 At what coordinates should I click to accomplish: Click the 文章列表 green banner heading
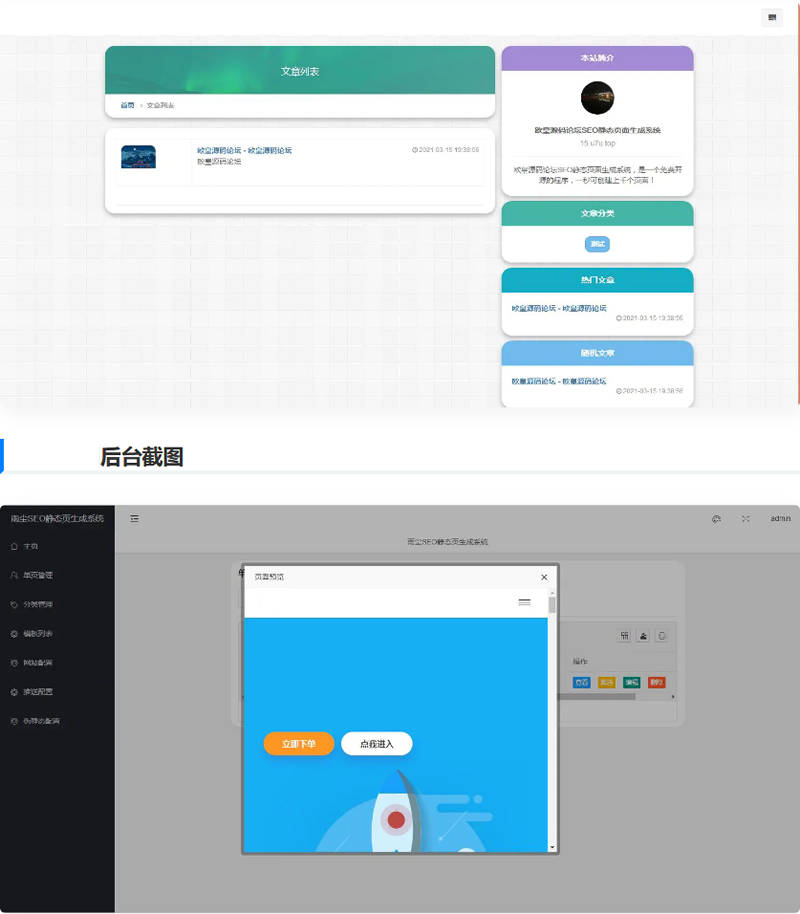tap(300, 71)
